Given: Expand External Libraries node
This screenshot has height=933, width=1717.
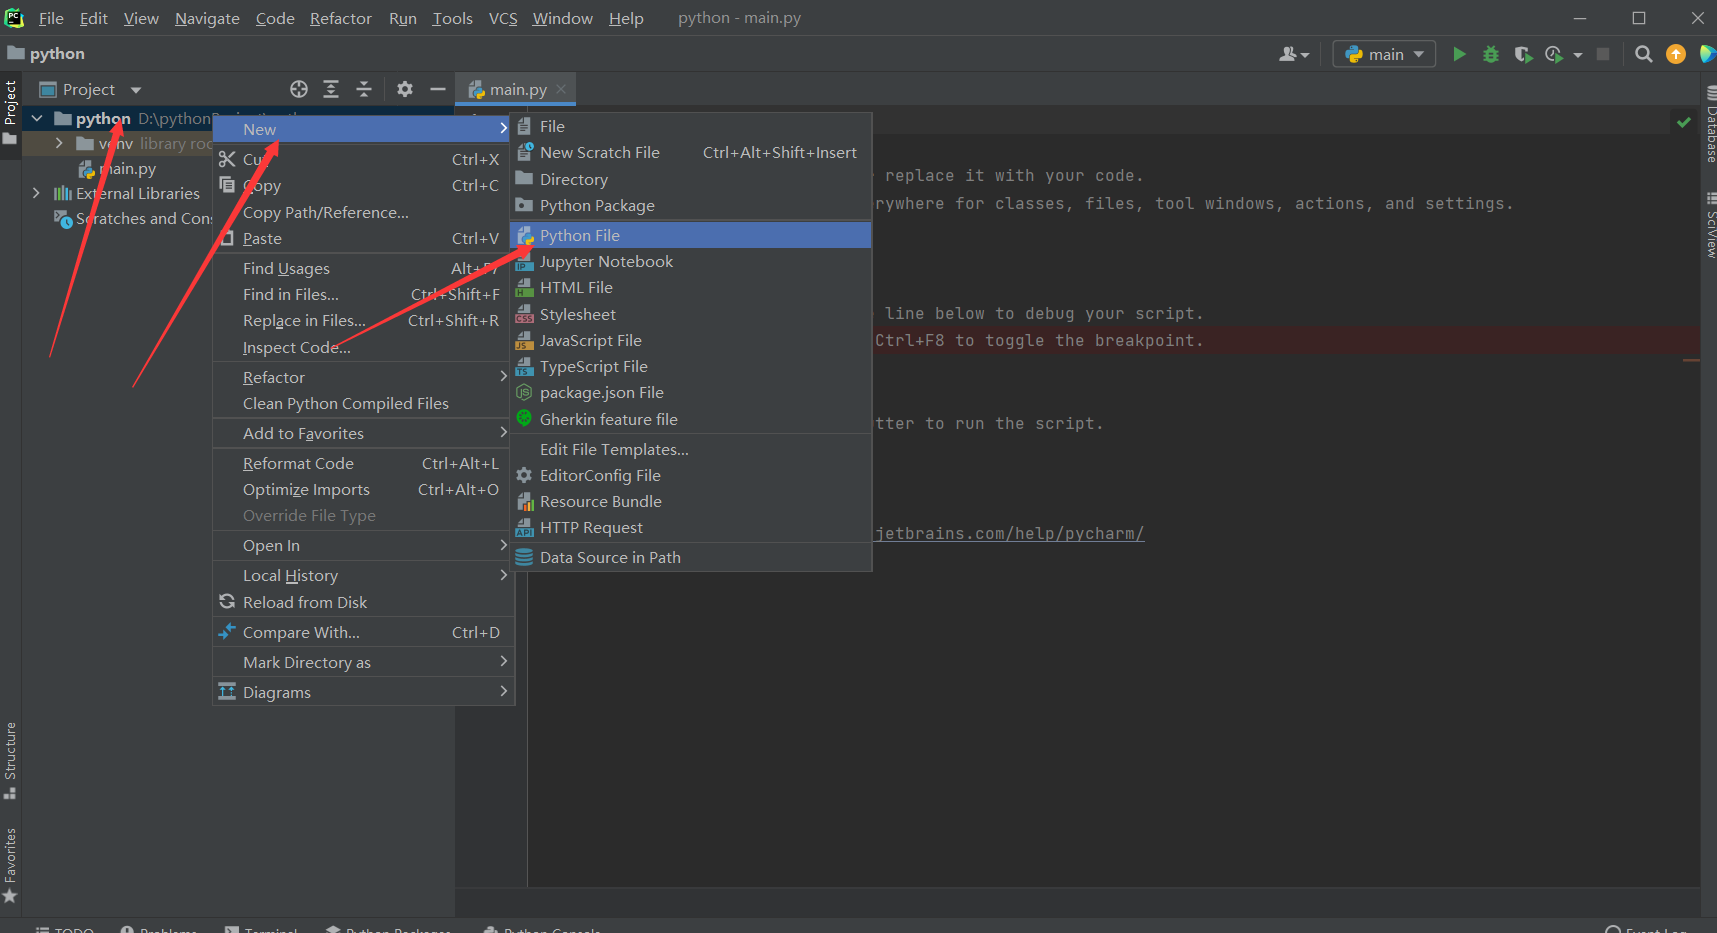Looking at the screenshot, I should (37, 193).
